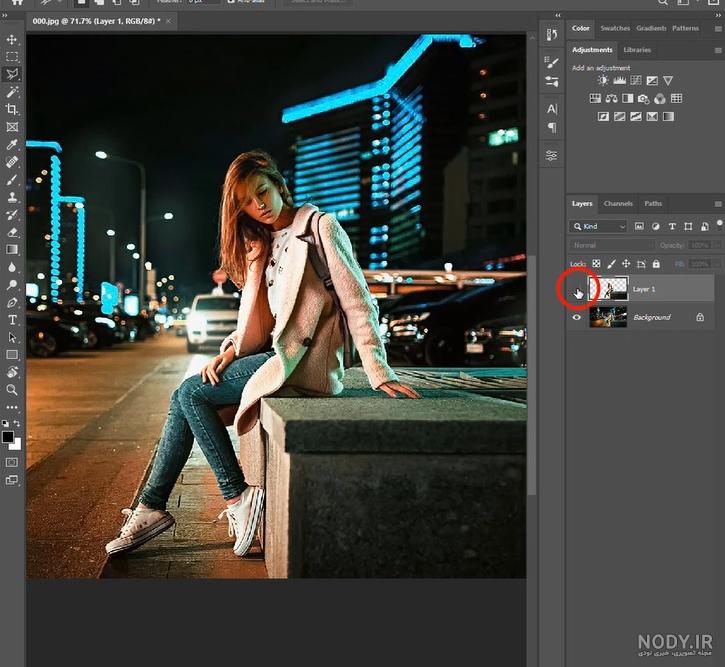
Task: Hide the Background layer
Action: 577,317
